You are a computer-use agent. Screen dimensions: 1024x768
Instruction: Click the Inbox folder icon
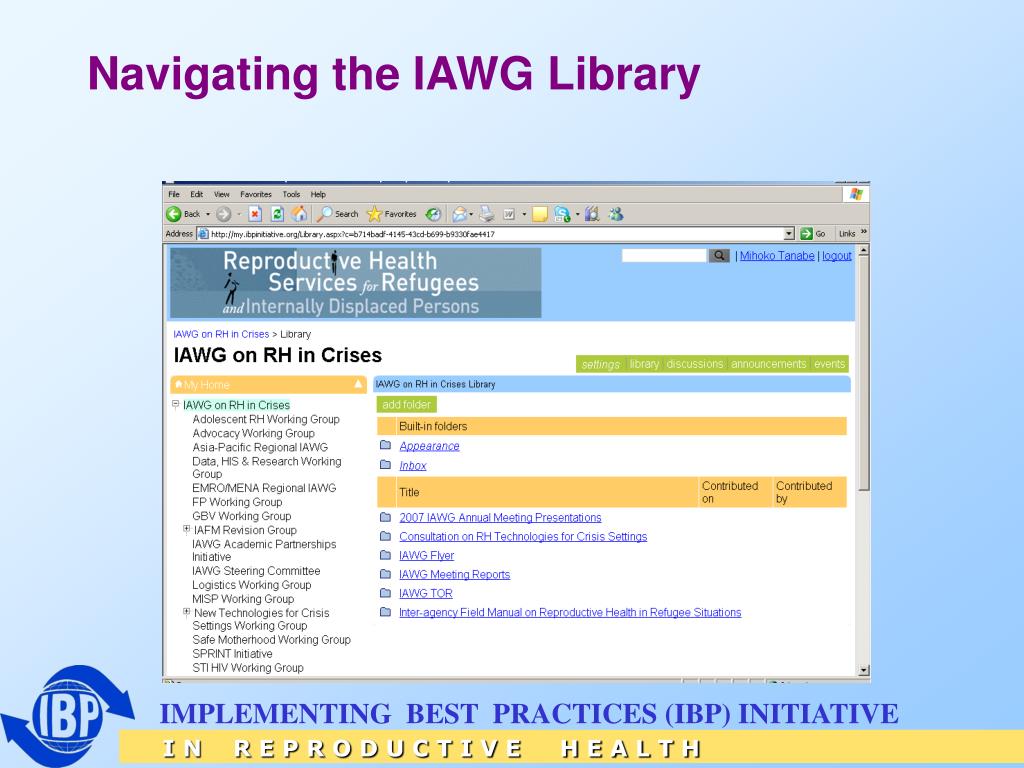pyautogui.click(x=385, y=465)
